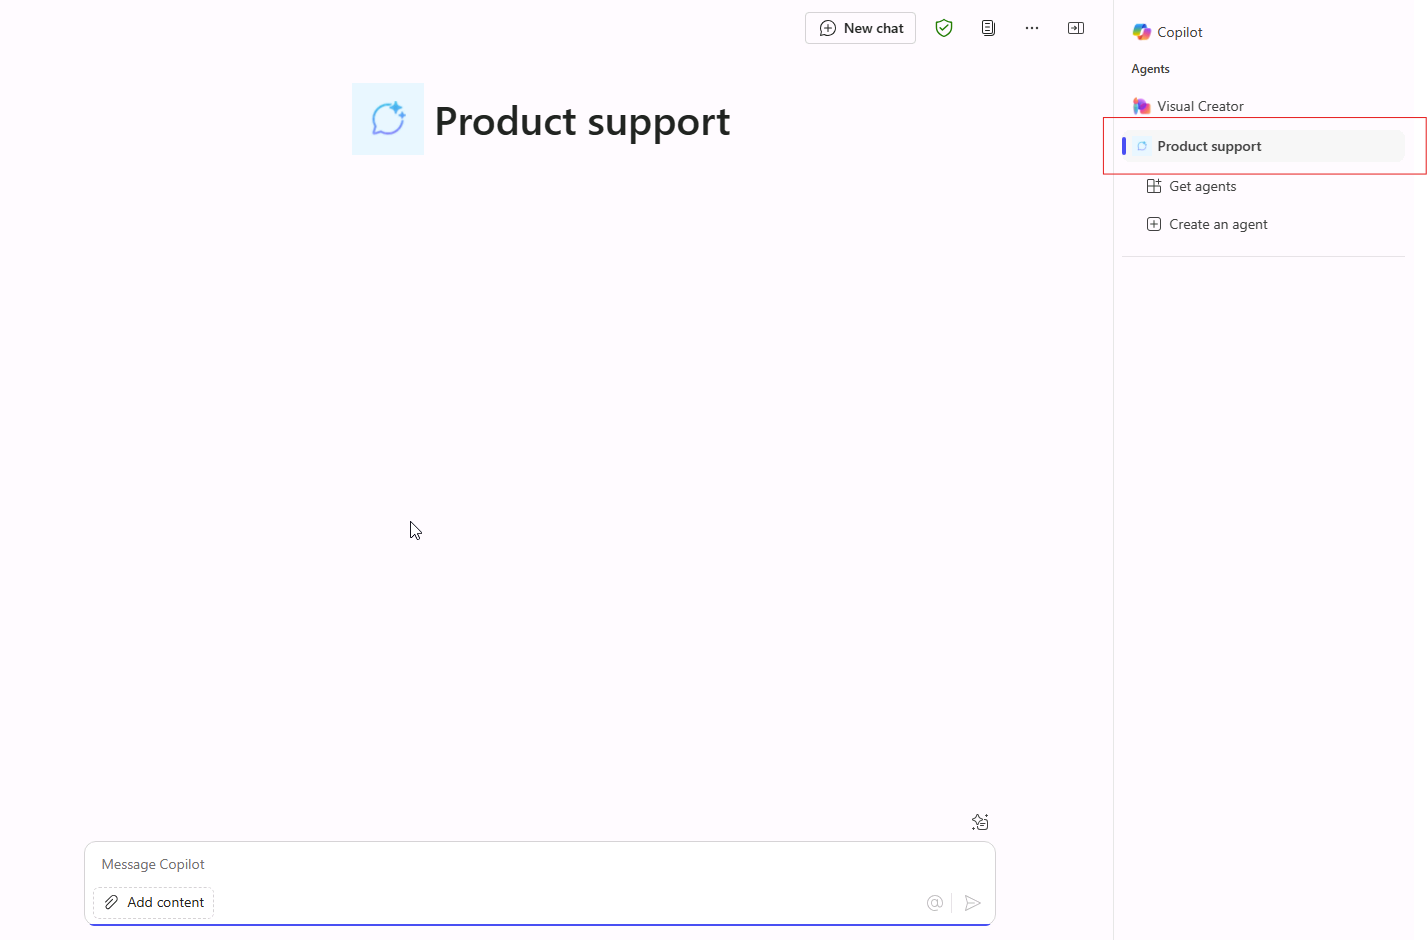Click the Product support page title
Image resolution: width=1427 pixels, height=940 pixels.
tap(582, 121)
